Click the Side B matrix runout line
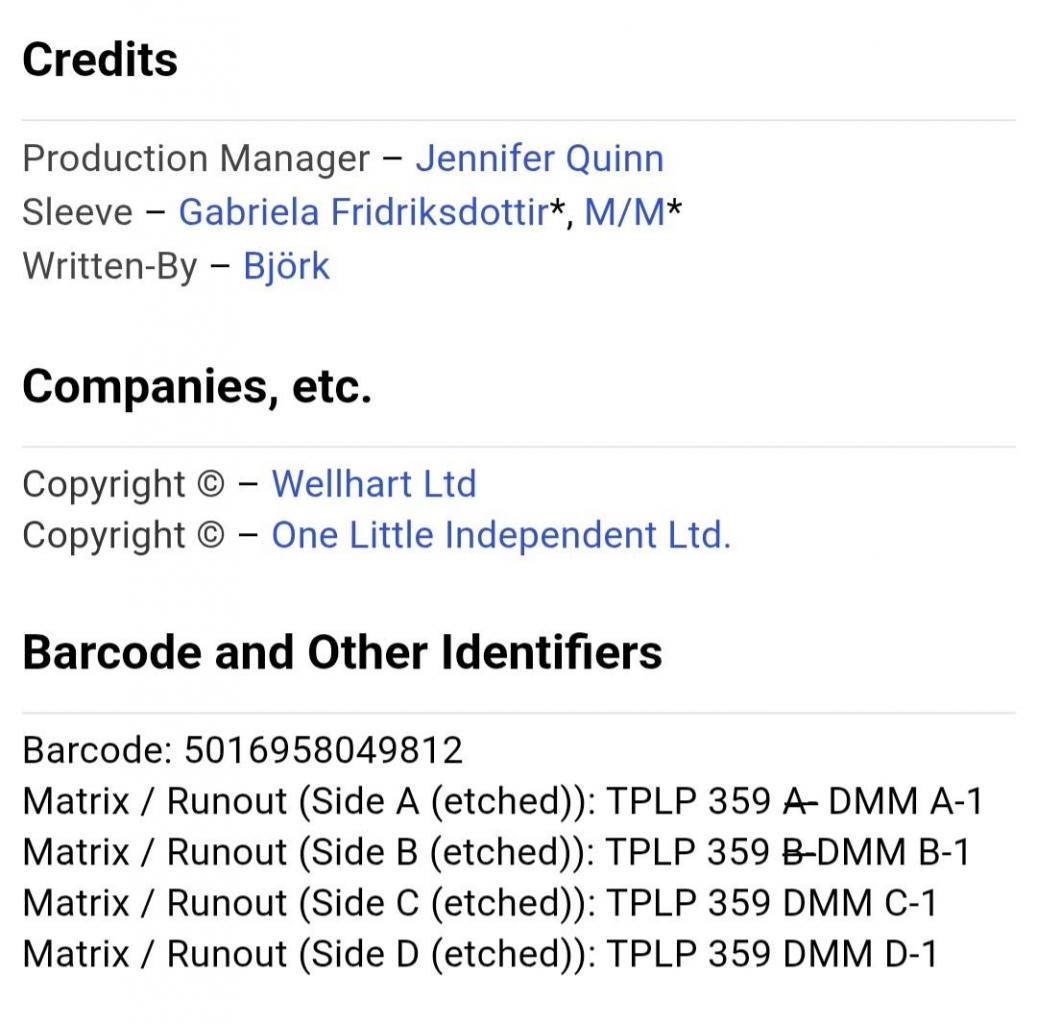This screenshot has width=1037, height=1024. point(496,852)
